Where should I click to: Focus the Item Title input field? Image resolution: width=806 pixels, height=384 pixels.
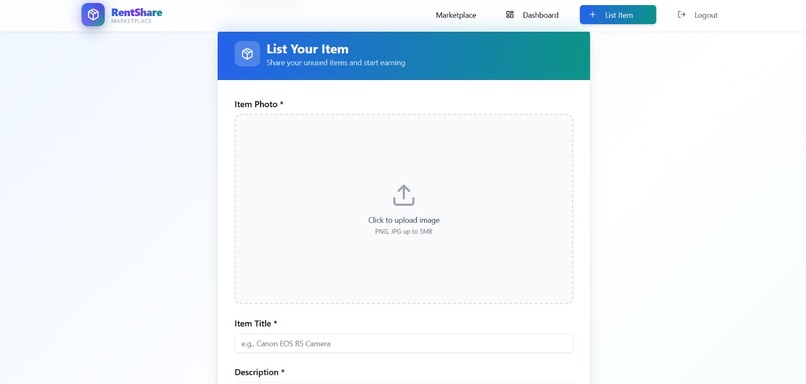tap(404, 343)
